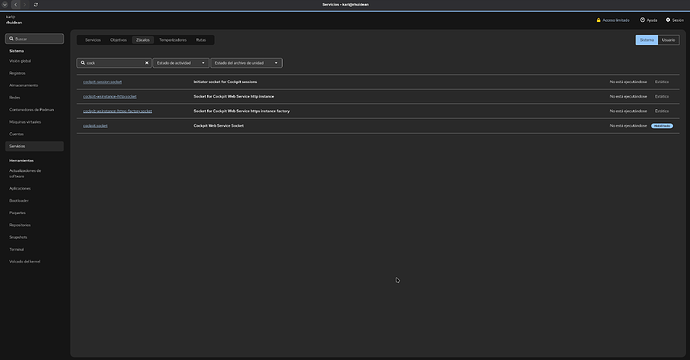The height and width of the screenshot is (360, 690).
Task: Open Máquinas virtuales in the sidebar
Action: pos(34,122)
